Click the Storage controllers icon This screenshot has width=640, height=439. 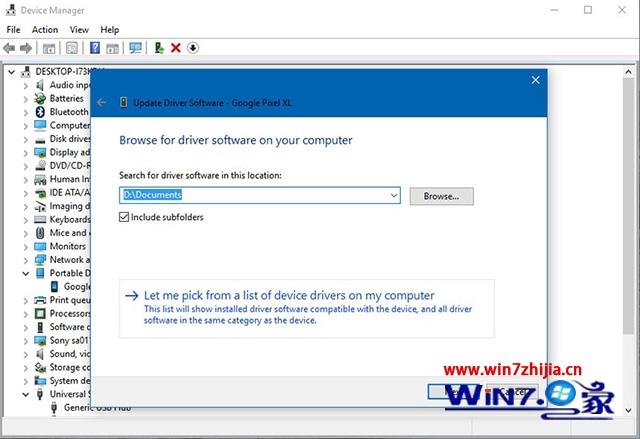40,367
